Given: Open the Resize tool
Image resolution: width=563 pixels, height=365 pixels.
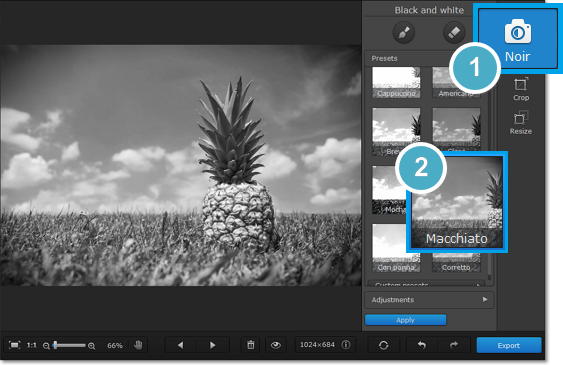Looking at the screenshot, I should click(x=521, y=123).
